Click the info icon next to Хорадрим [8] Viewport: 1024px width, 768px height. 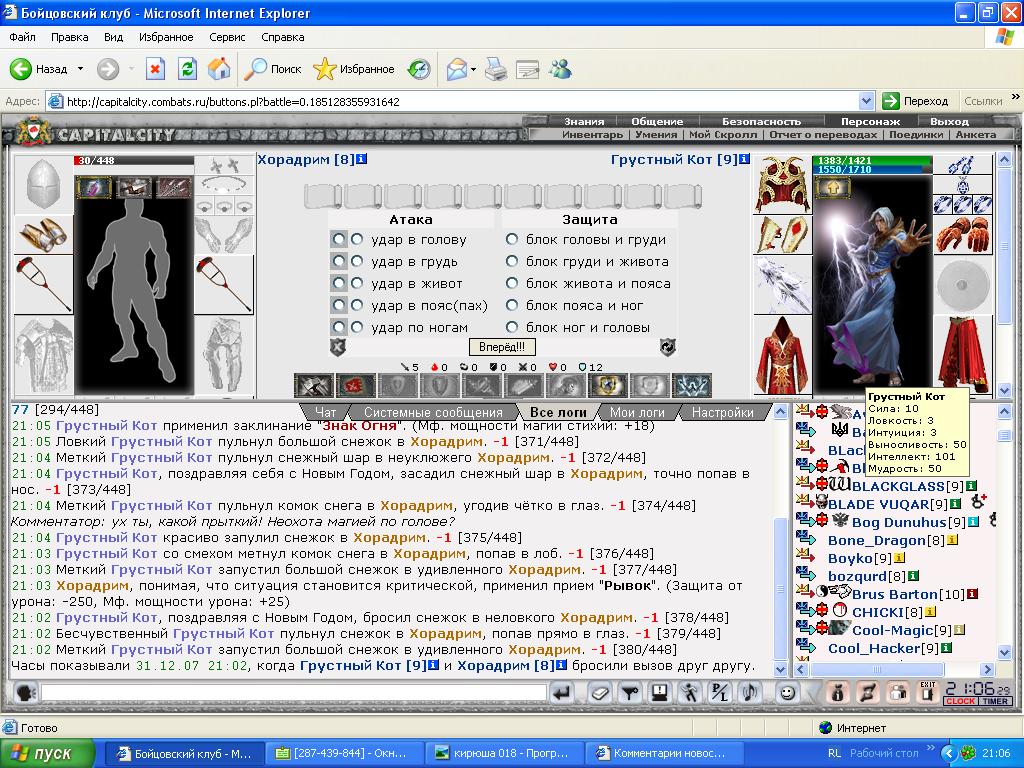point(362,159)
